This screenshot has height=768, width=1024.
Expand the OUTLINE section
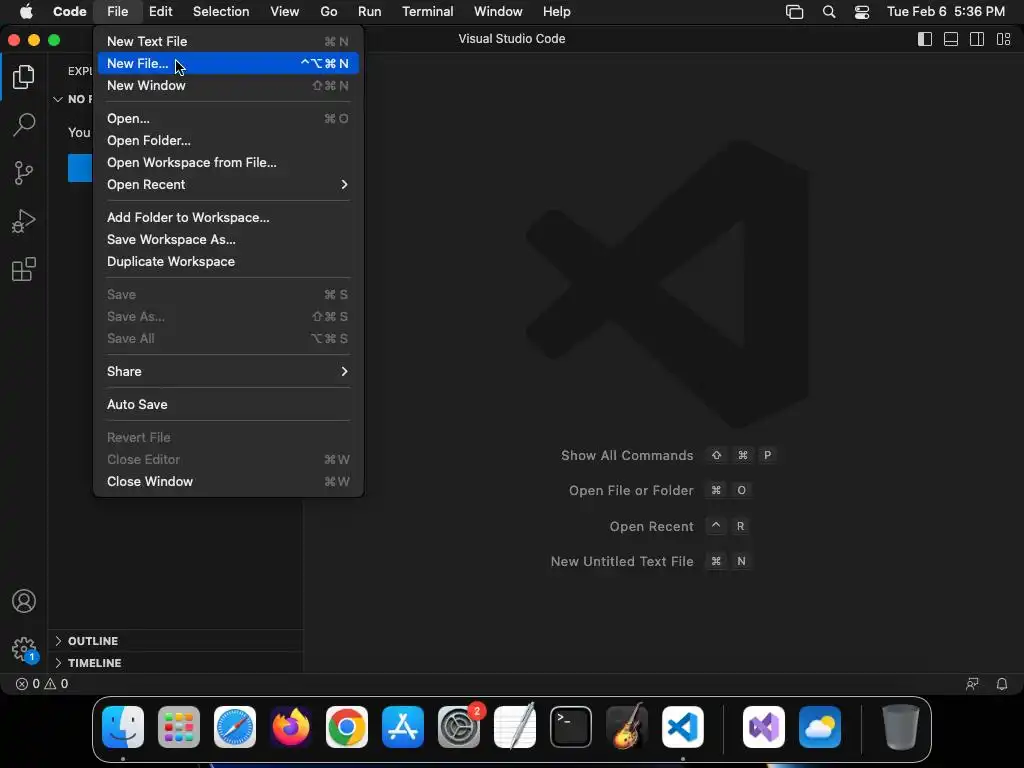click(x=175, y=641)
